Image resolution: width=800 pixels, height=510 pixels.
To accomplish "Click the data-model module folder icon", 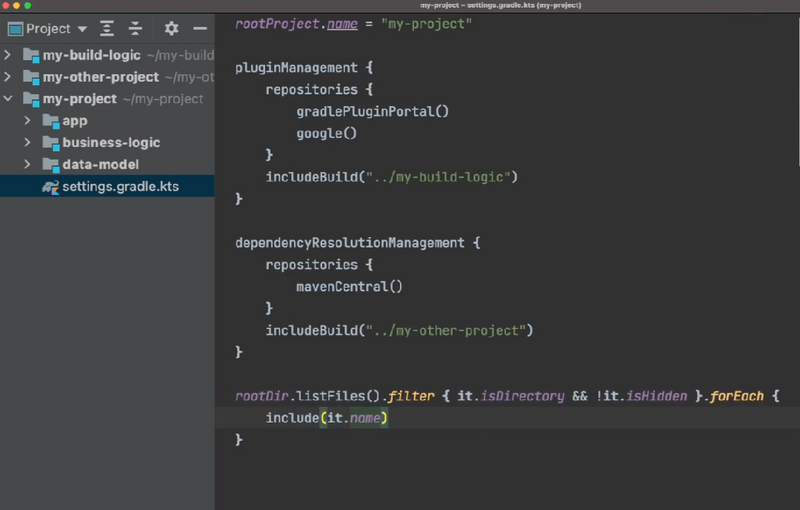I will click(51, 165).
